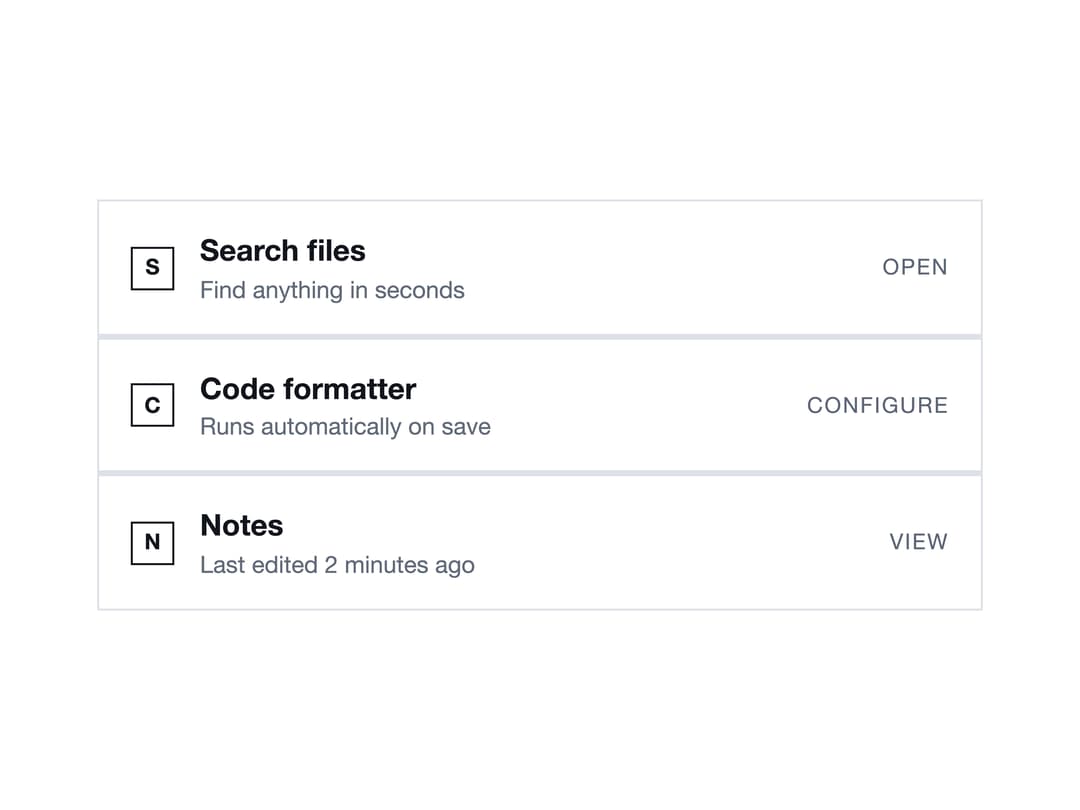1080x810 pixels.
Task: Click the divider between Search files and Code formatter
Action: [x=540, y=337]
